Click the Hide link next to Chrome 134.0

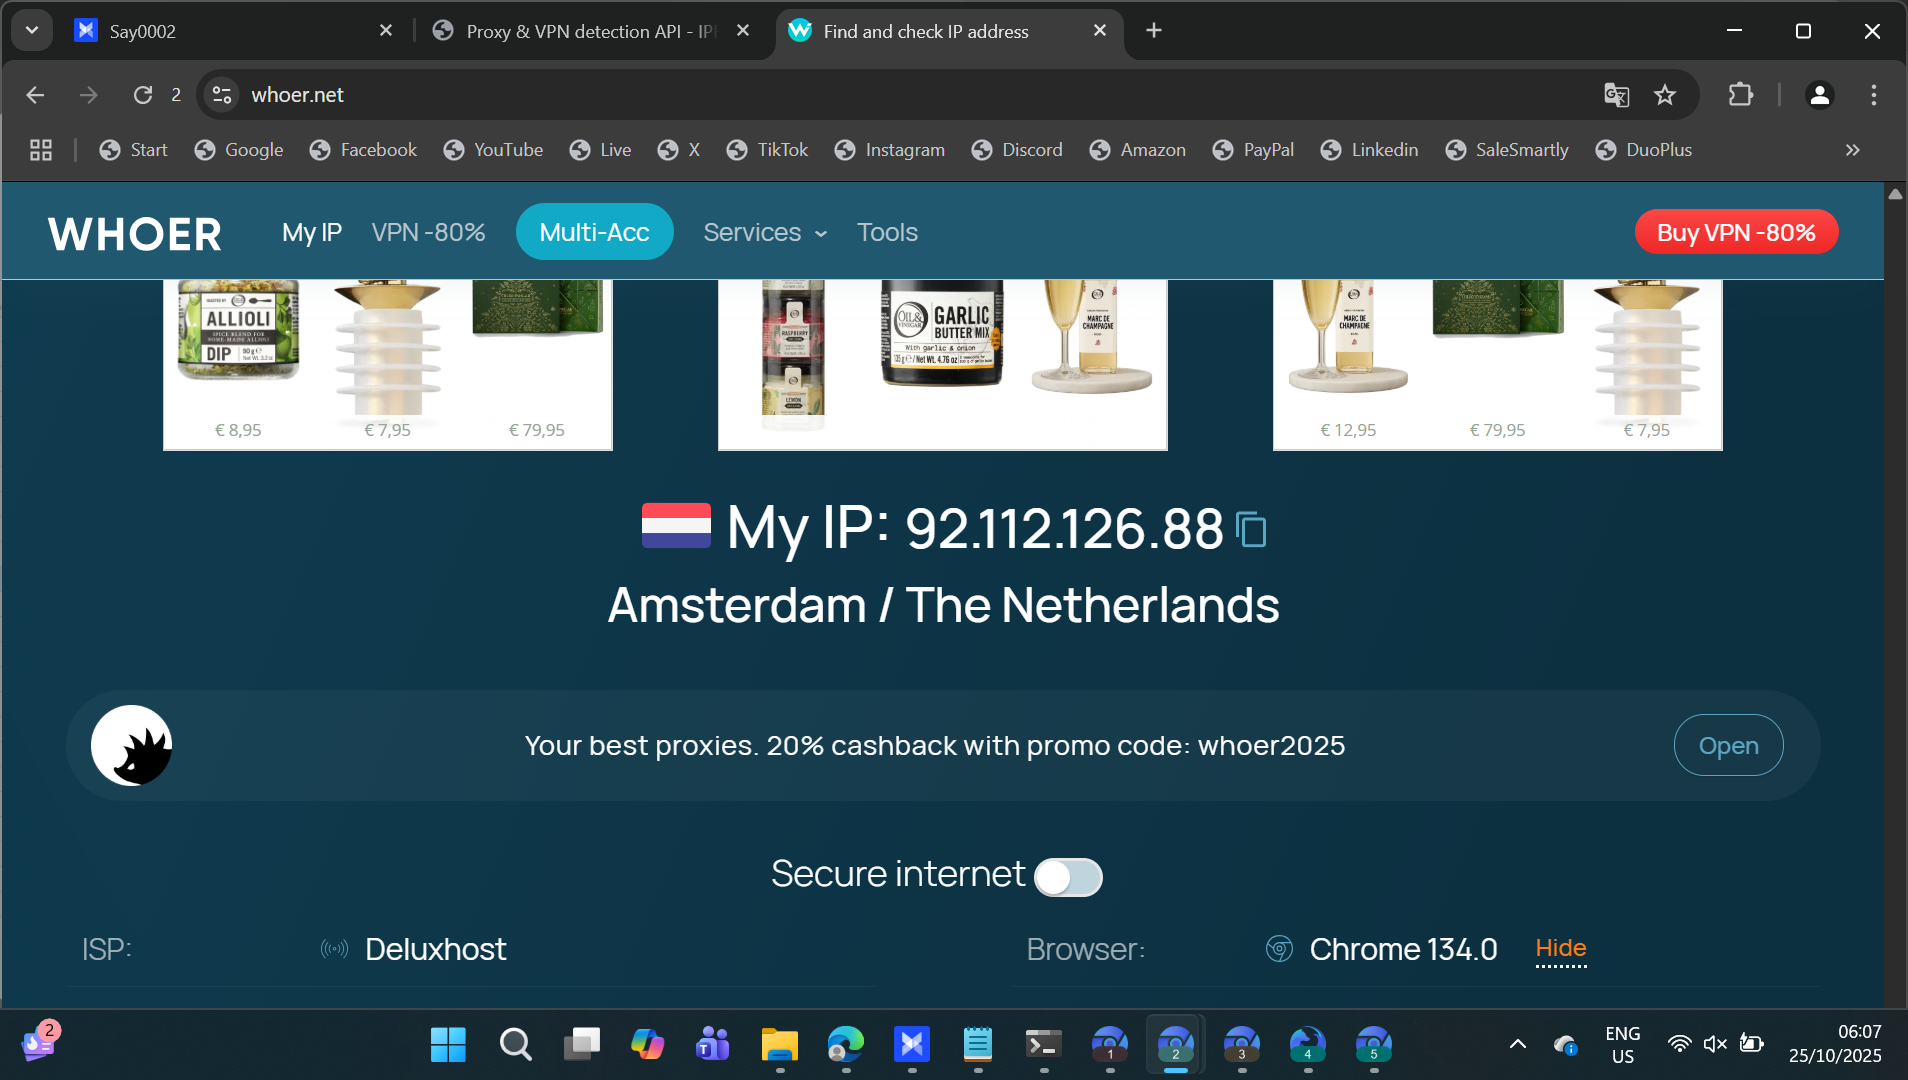(1561, 948)
